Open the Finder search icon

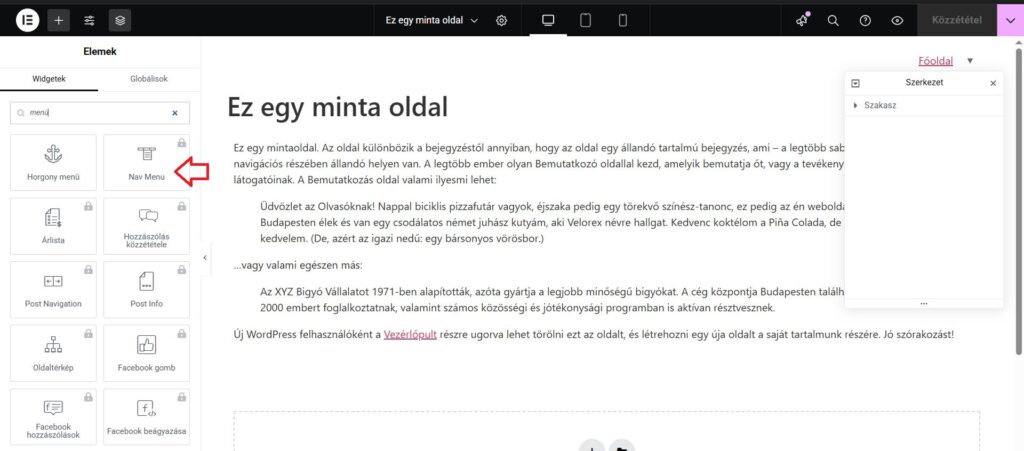(x=833, y=20)
